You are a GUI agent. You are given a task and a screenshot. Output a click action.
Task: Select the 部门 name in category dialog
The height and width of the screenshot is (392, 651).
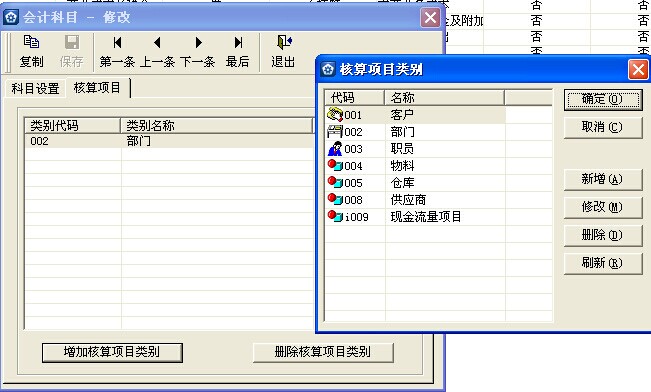[x=402, y=132]
